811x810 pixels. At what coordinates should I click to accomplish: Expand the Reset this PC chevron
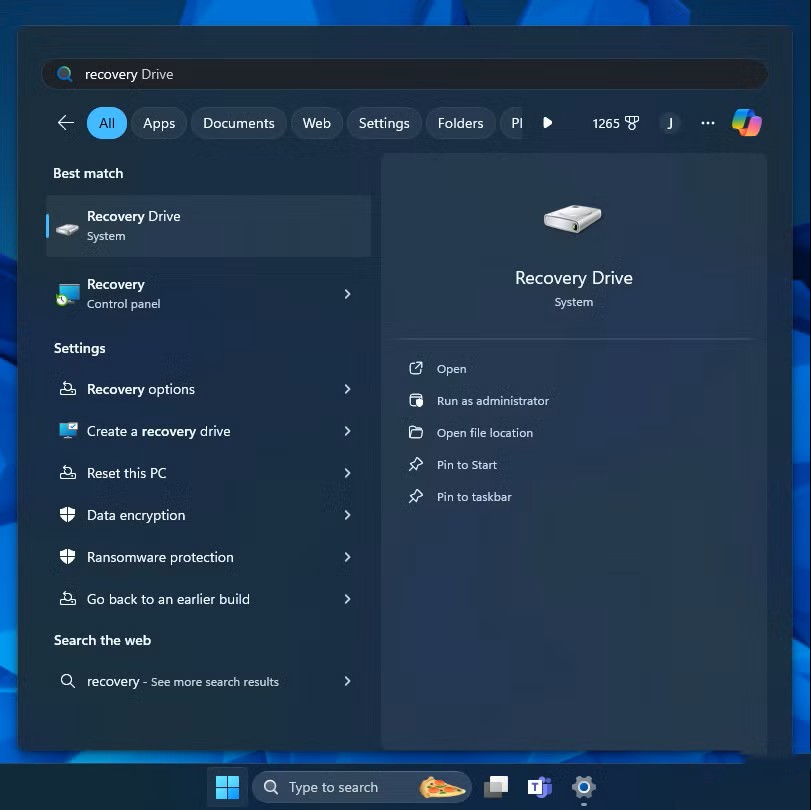347,473
